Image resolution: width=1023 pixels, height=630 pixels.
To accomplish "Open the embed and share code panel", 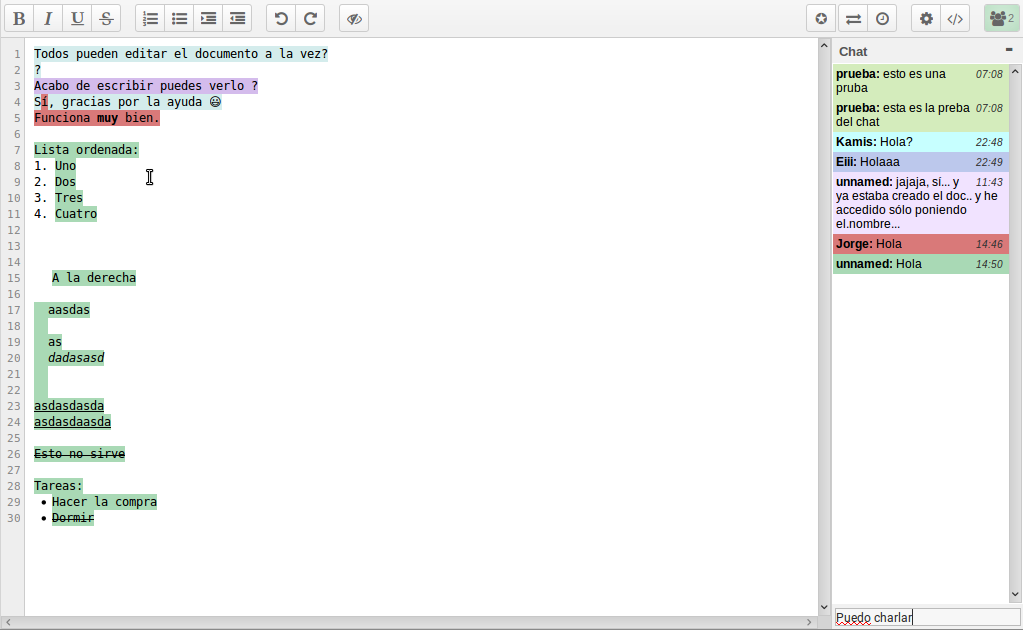I will tap(955, 18).
